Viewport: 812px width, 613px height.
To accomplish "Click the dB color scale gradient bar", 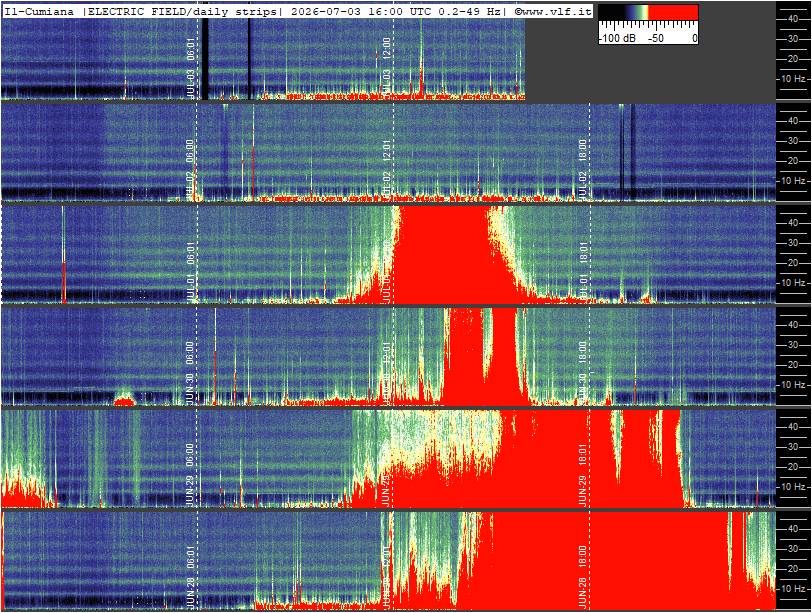I will 648,12.
